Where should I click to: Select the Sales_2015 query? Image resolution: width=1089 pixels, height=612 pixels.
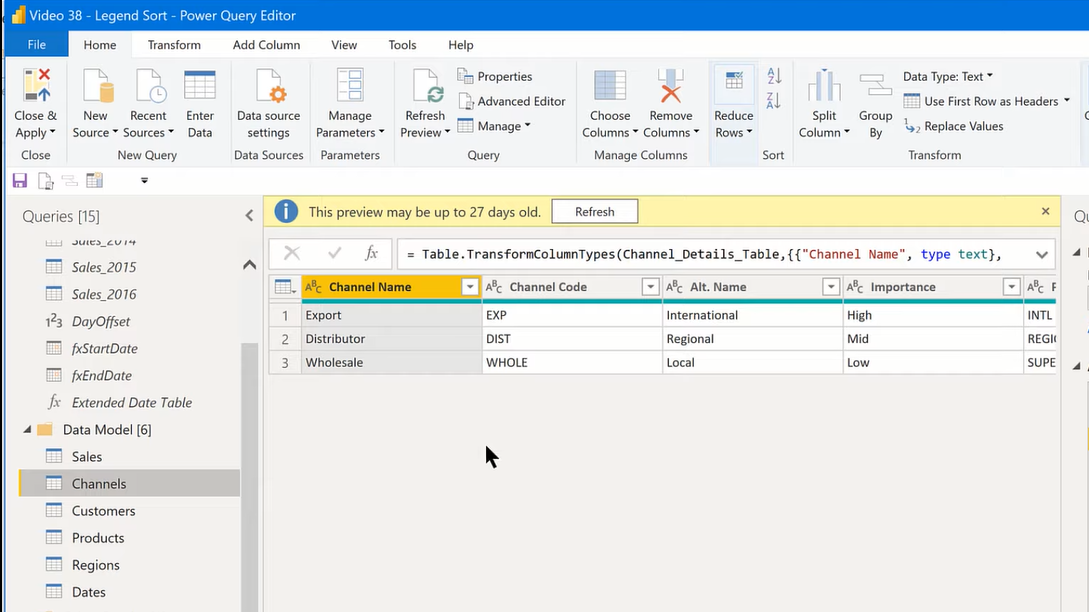[x=129, y=267]
